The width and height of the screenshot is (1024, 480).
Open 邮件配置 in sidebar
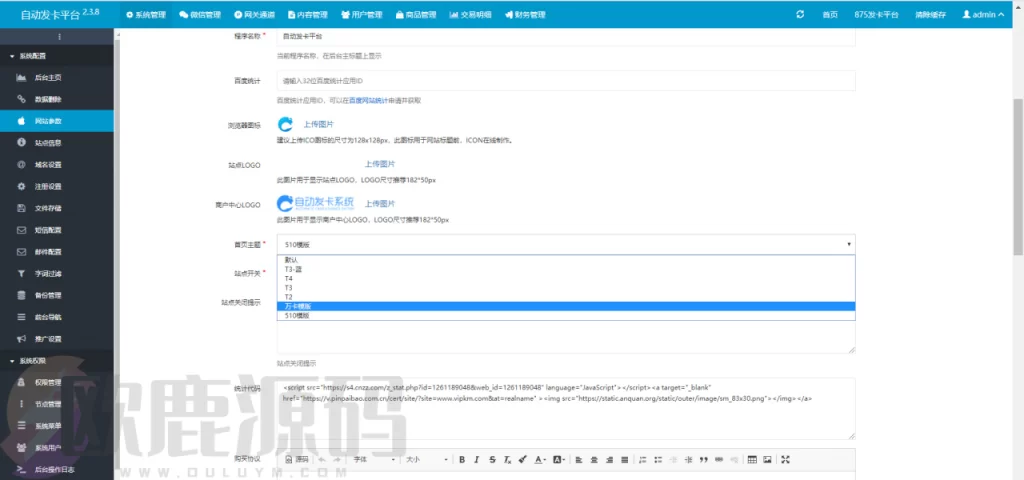(x=57, y=251)
